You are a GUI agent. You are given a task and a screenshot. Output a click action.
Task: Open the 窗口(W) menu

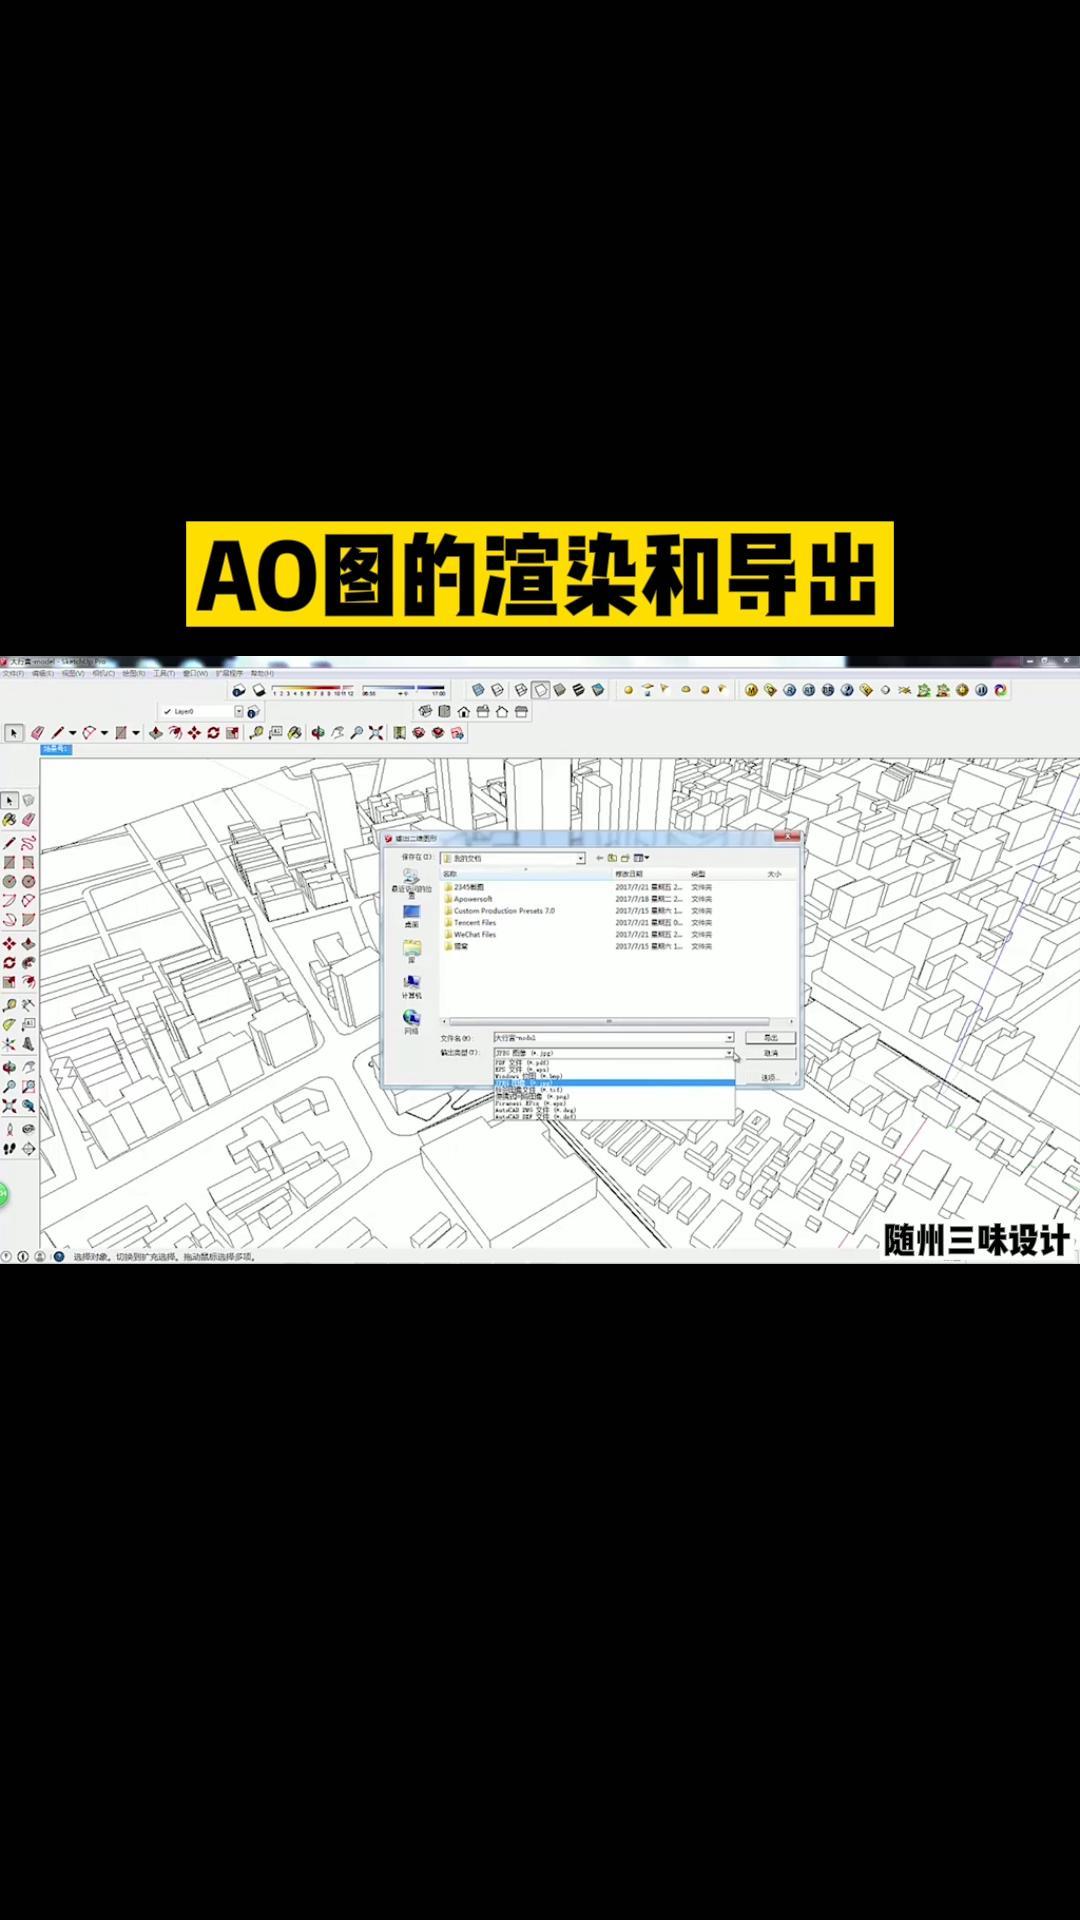pyautogui.click(x=195, y=674)
